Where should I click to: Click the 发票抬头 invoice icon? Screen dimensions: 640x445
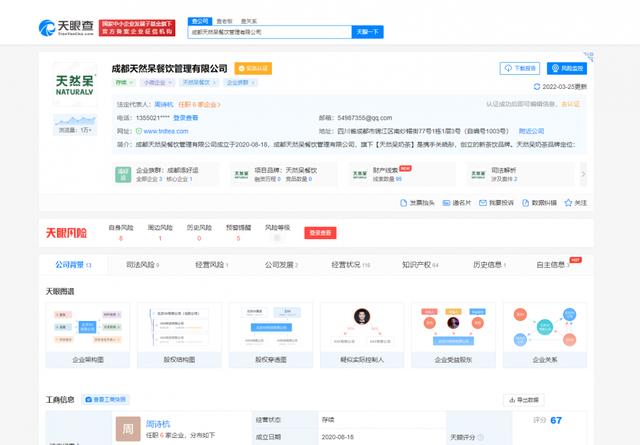tap(403, 203)
